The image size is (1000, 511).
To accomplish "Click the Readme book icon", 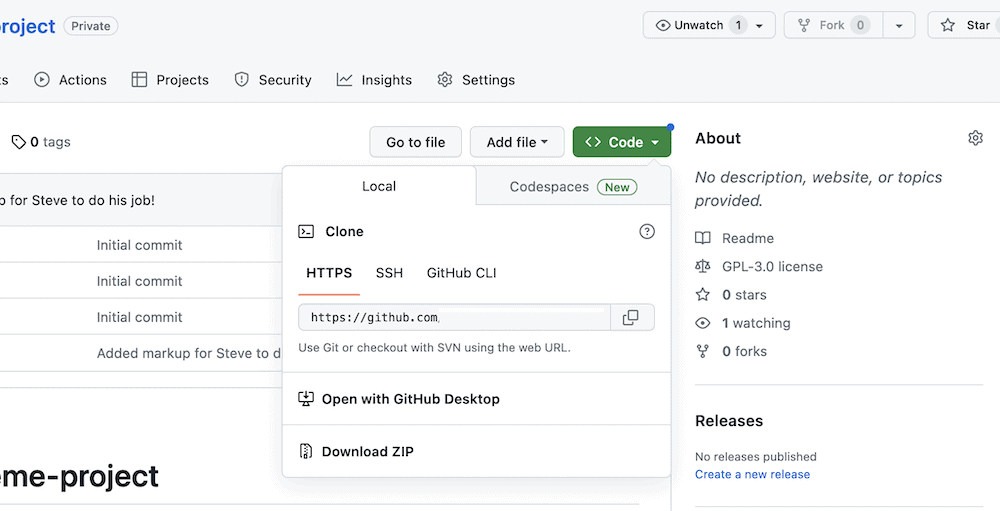I will [703, 238].
